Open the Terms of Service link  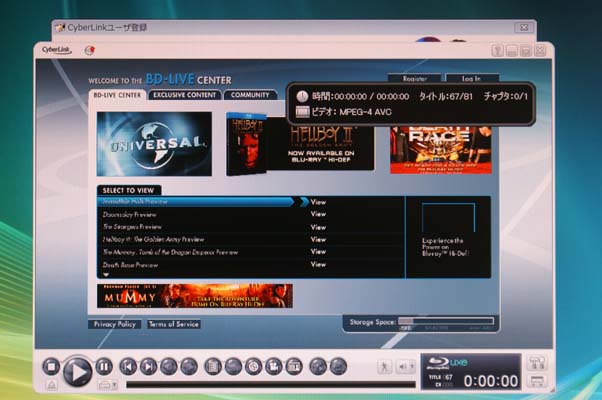click(x=174, y=324)
